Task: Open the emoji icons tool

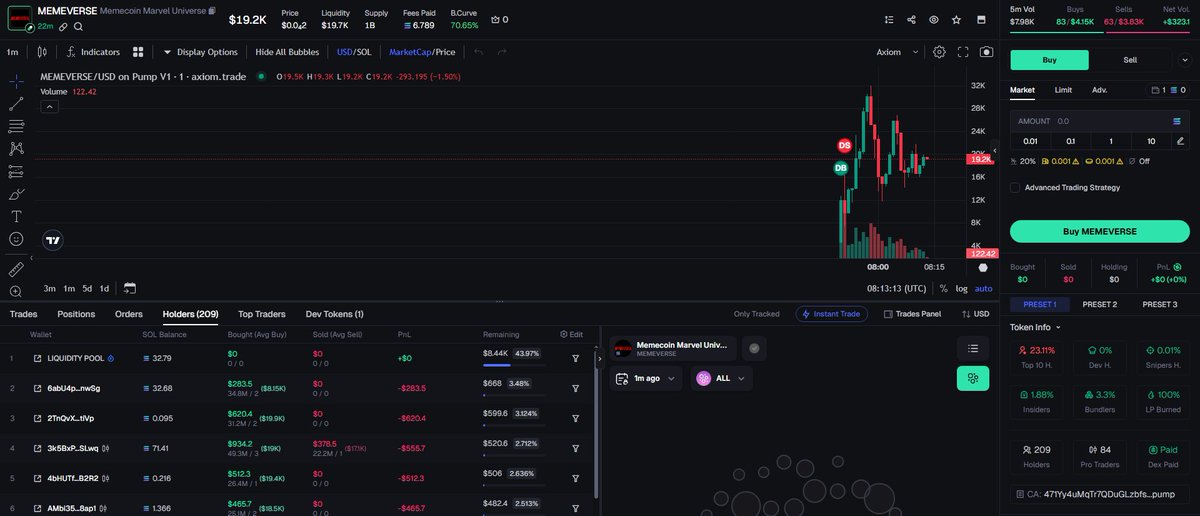Action: [x=16, y=239]
